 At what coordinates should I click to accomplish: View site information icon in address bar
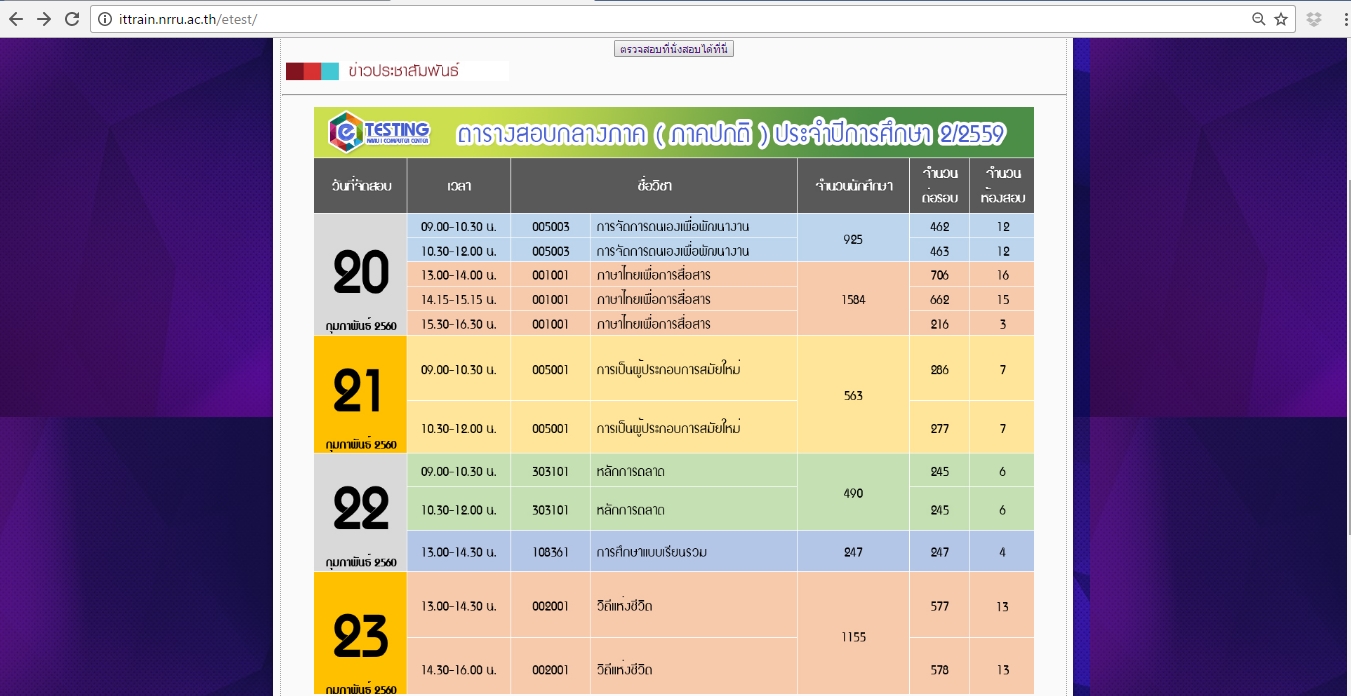[105, 19]
